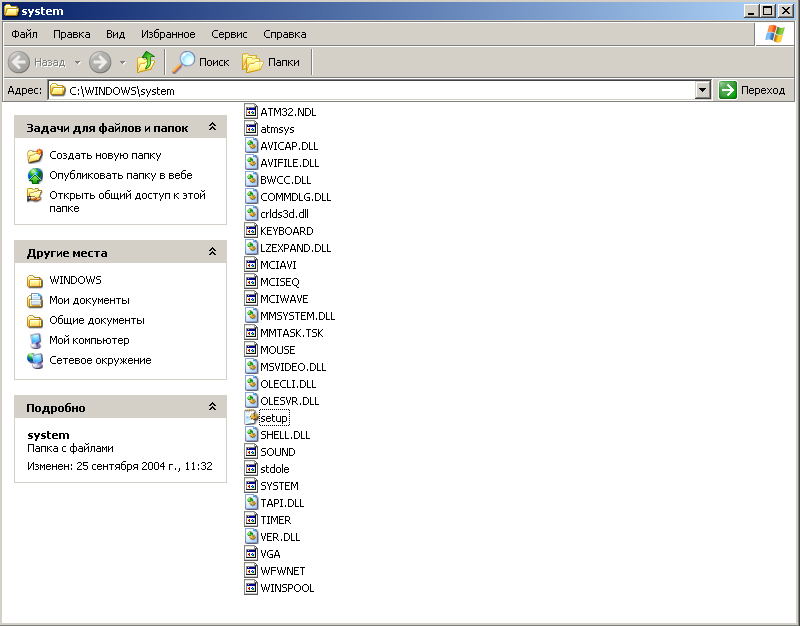Click the system folder icon in title bar
This screenshot has width=800, height=626.
[11, 10]
